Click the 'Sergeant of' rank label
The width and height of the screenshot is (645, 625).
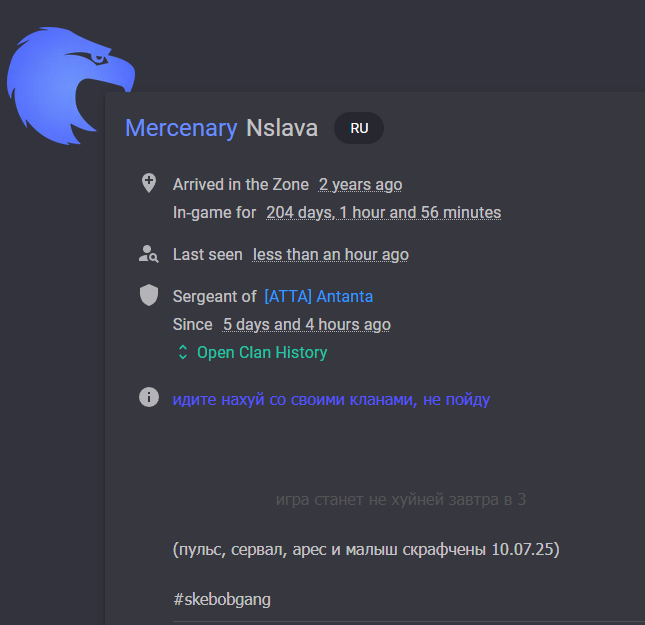(x=214, y=297)
